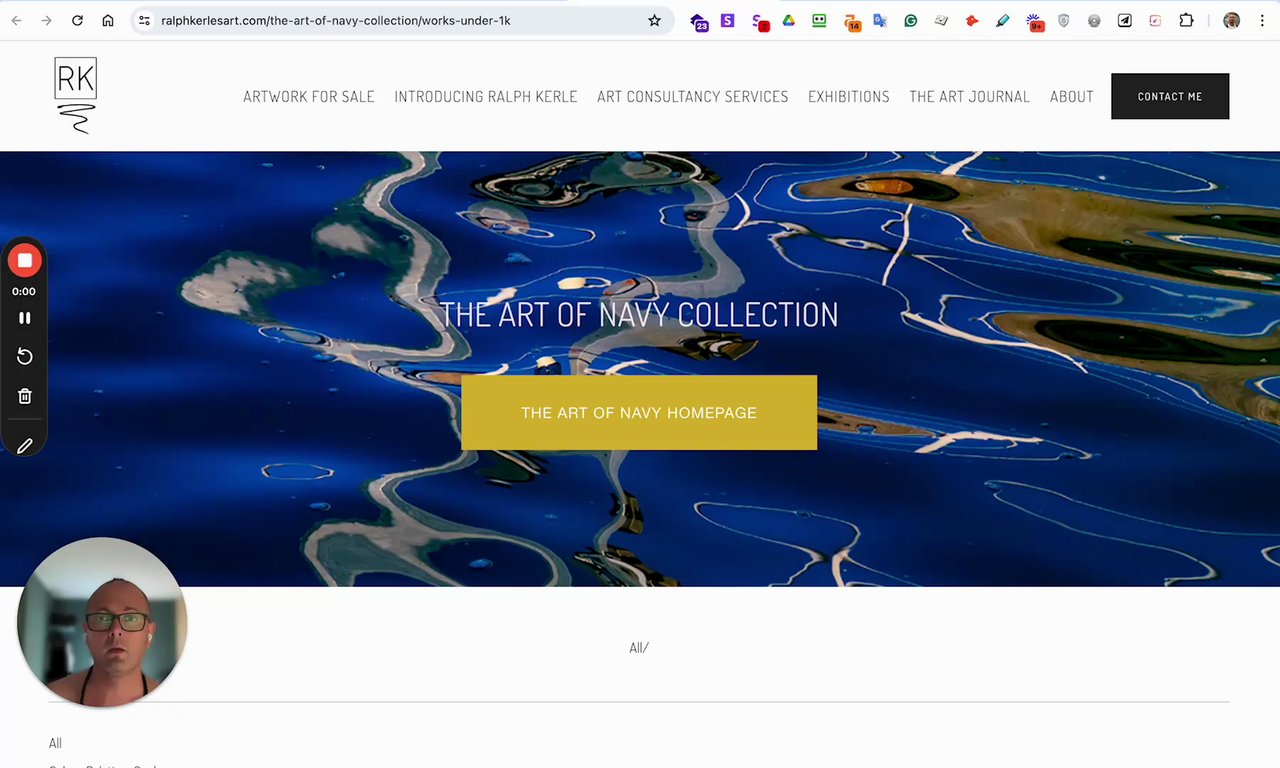View site information icon in address bar
This screenshot has width=1280, height=768.
tap(144, 20)
